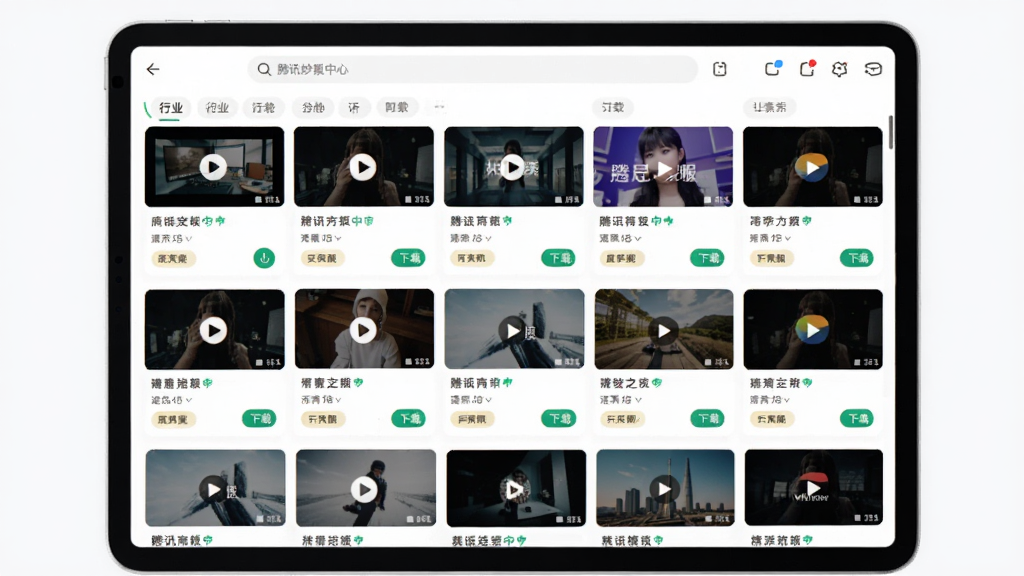Expand the subtitle chevron on second row's tower card

[x=488, y=400]
